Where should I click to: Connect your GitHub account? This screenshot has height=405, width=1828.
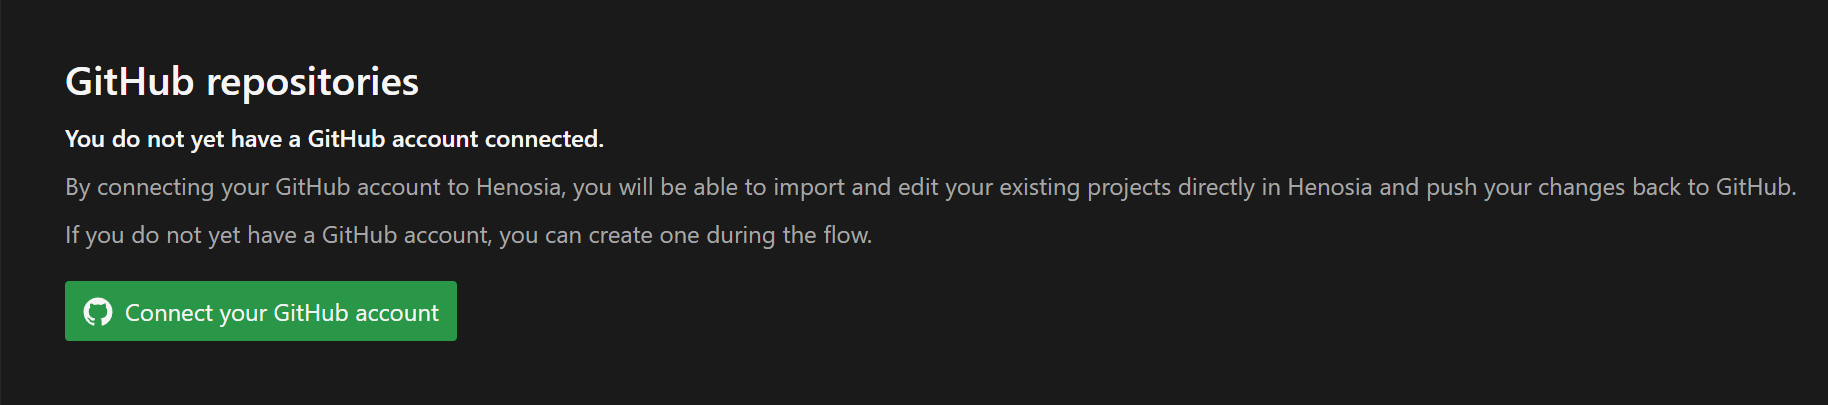pyautogui.click(x=261, y=311)
